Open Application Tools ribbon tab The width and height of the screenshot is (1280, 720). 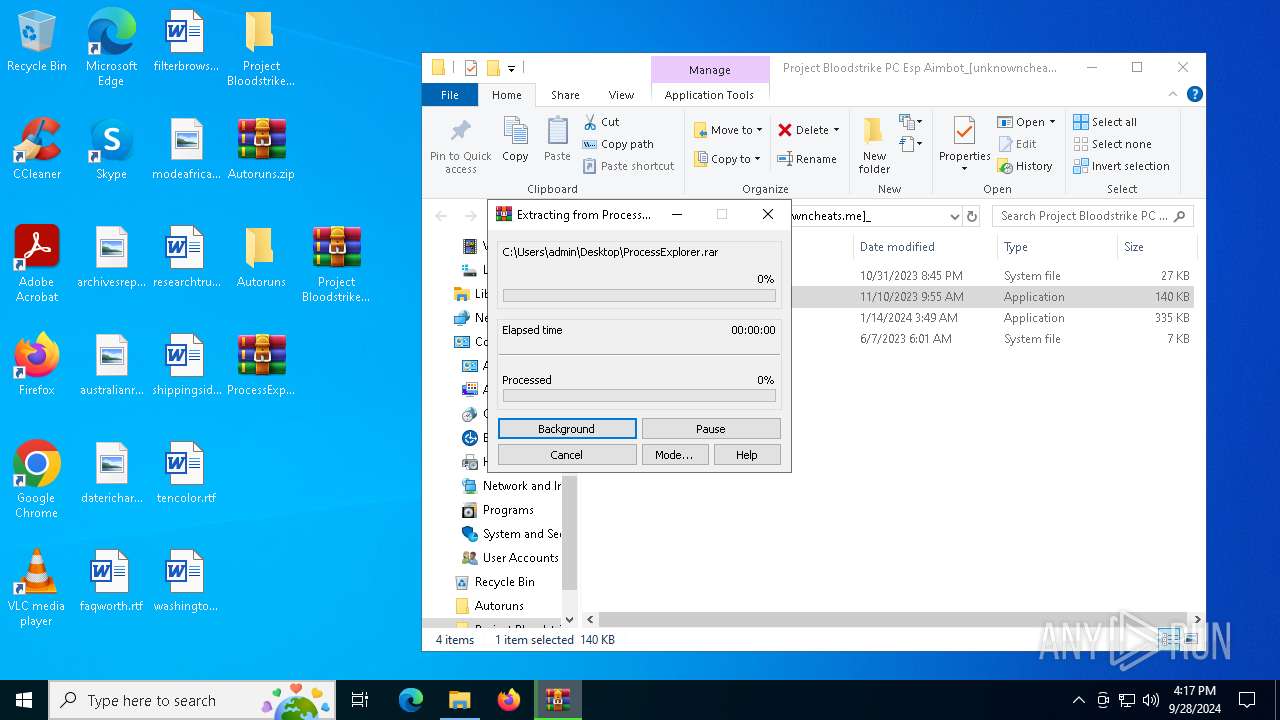(710, 95)
